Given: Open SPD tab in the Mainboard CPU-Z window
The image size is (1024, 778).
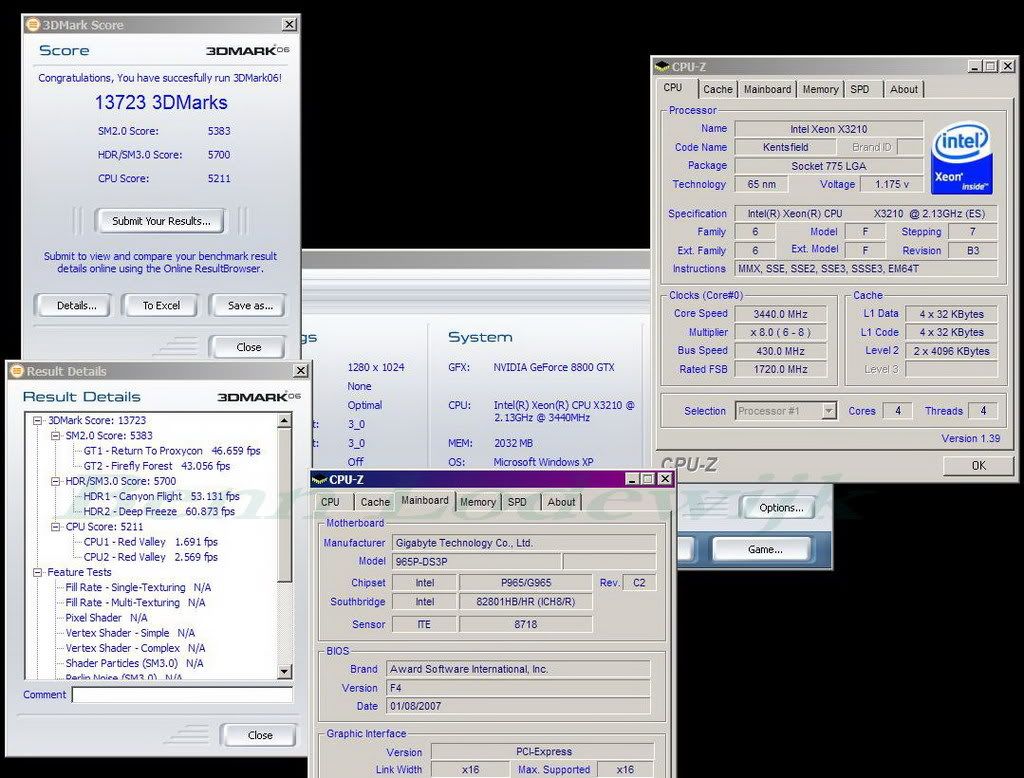Looking at the screenshot, I should point(517,502).
